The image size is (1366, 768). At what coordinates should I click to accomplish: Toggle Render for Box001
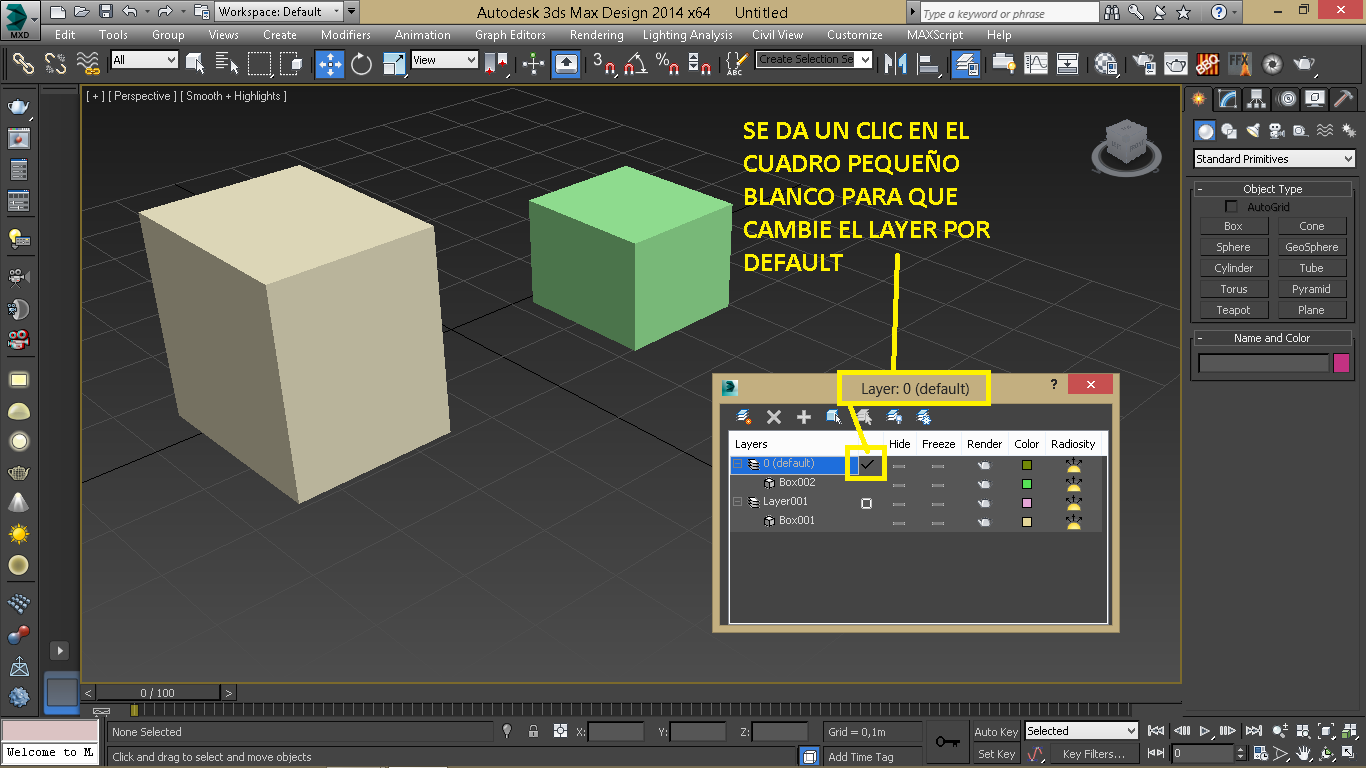984,522
